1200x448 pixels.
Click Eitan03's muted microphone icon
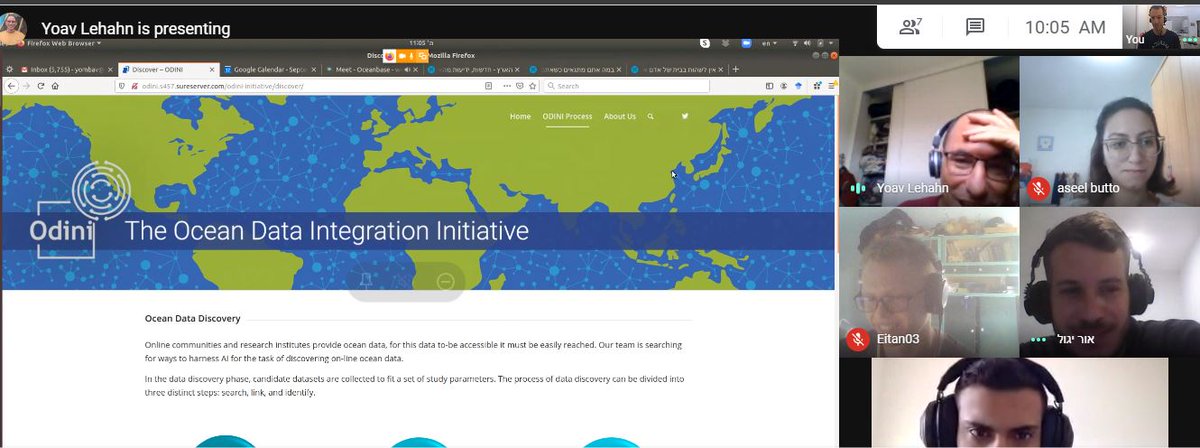coord(857,339)
